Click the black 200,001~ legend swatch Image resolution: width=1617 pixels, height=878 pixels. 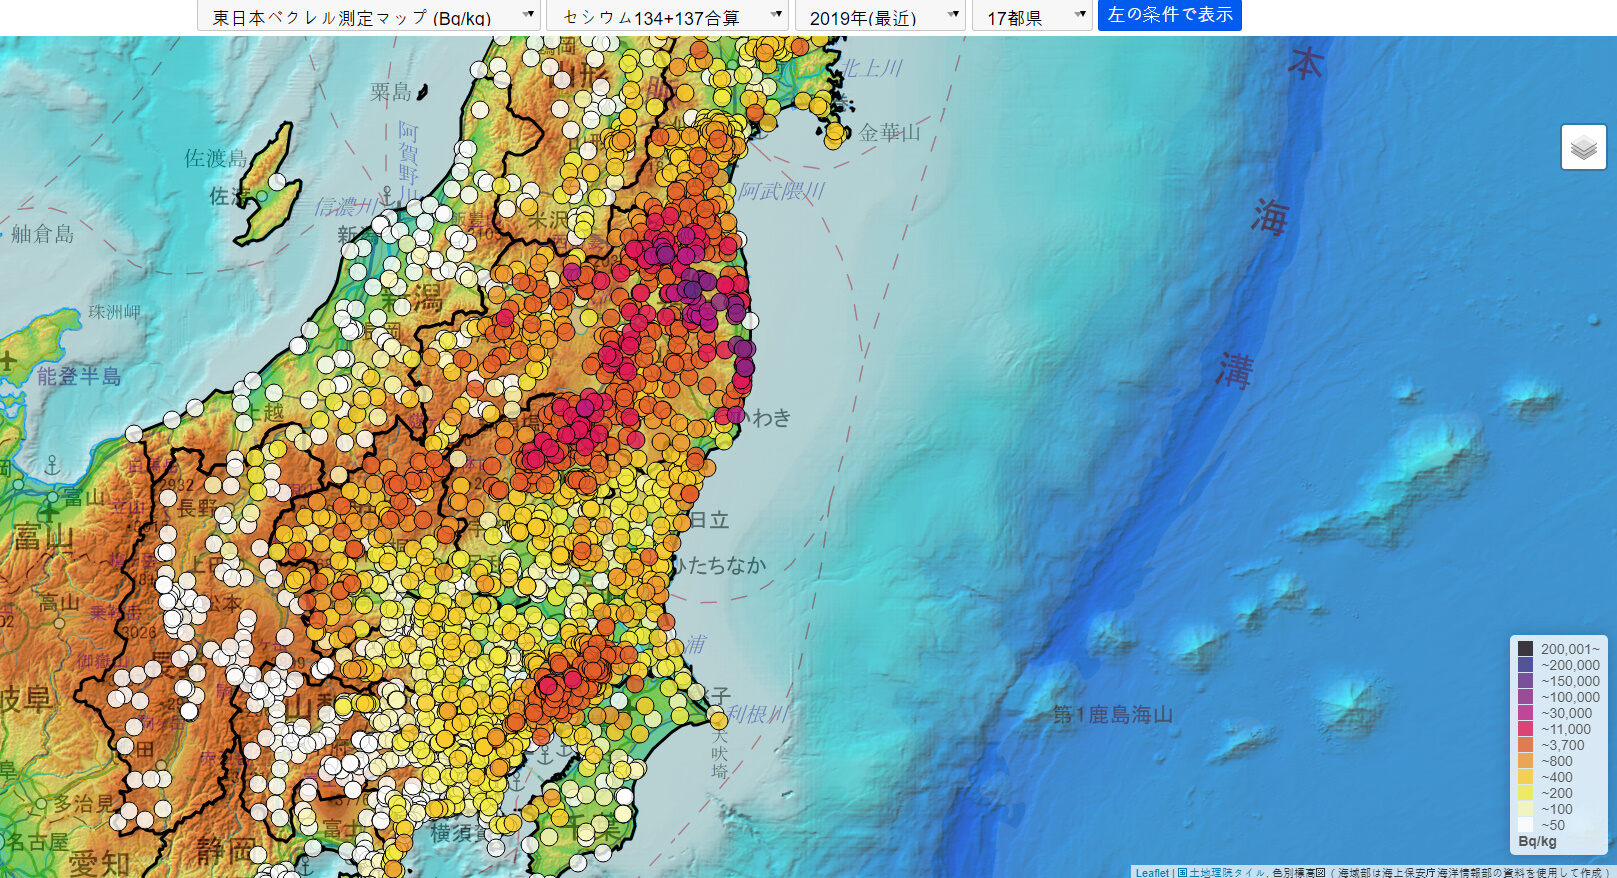pyautogui.click(x=1525, y=649)
